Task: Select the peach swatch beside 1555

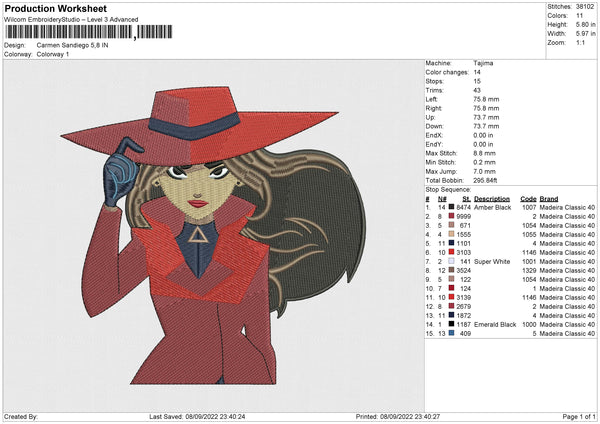Action: (452, 235)
